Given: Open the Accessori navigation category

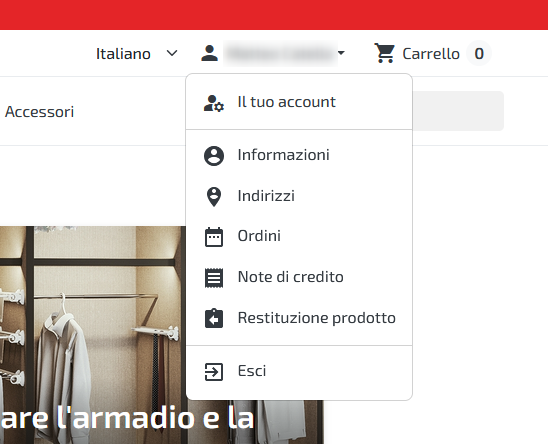Looking at the screenshot, I should [39, 112].
